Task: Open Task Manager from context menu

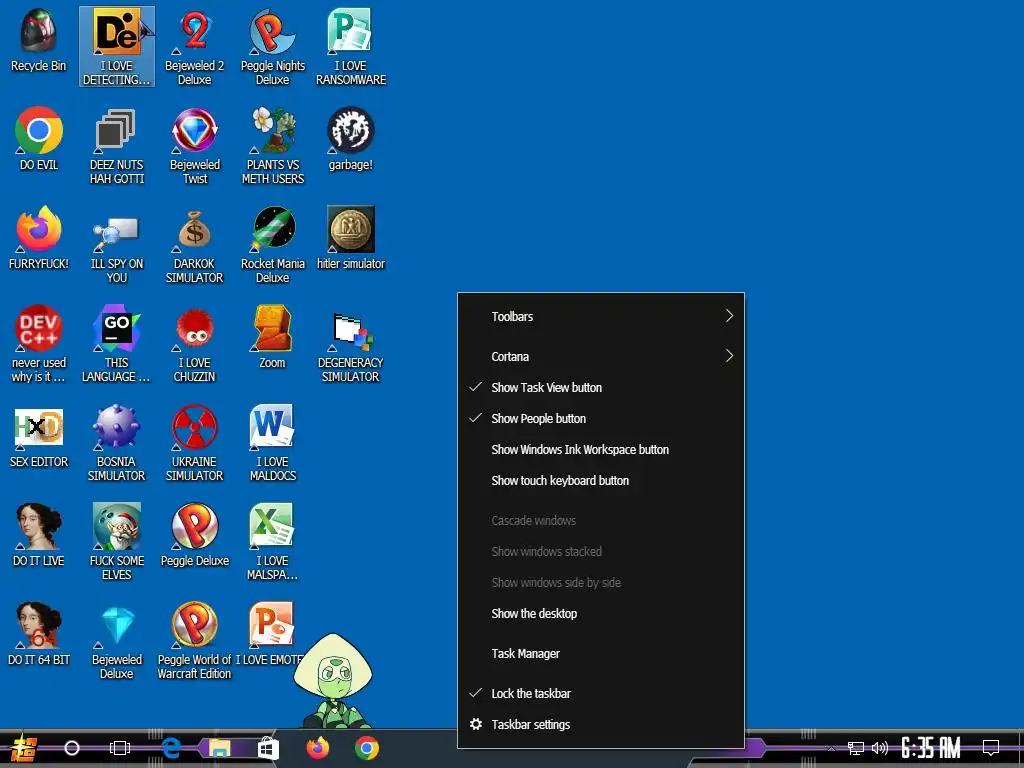Action: pos(601,654)
